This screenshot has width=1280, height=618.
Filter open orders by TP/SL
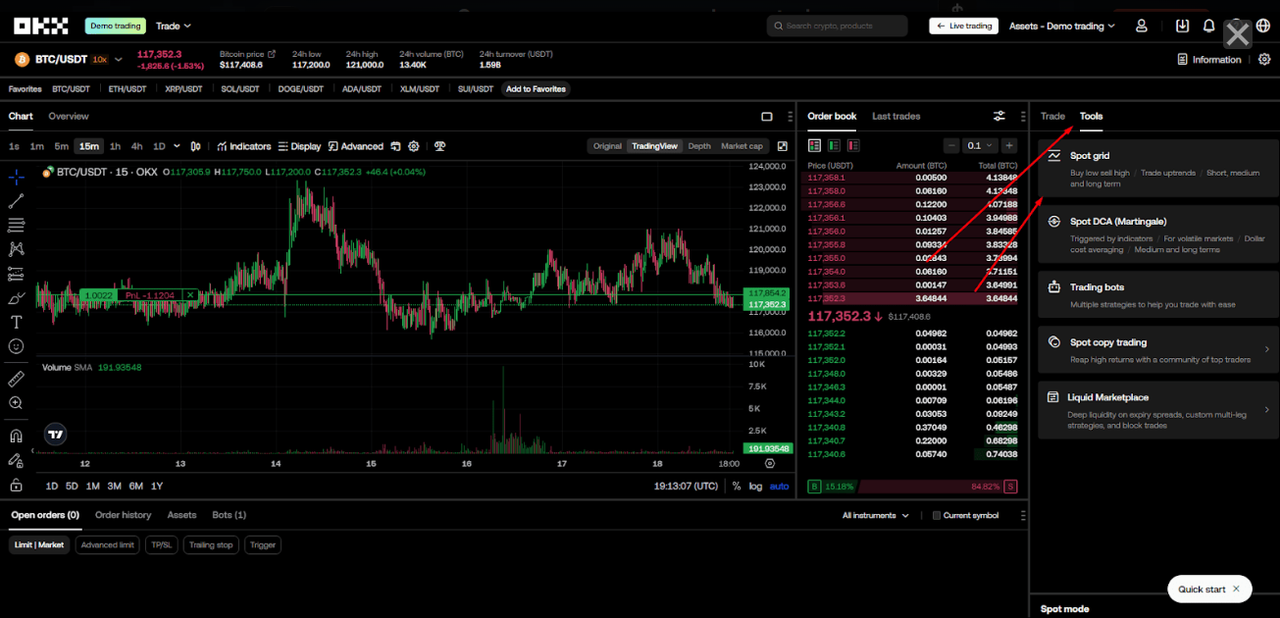(160, 545)
